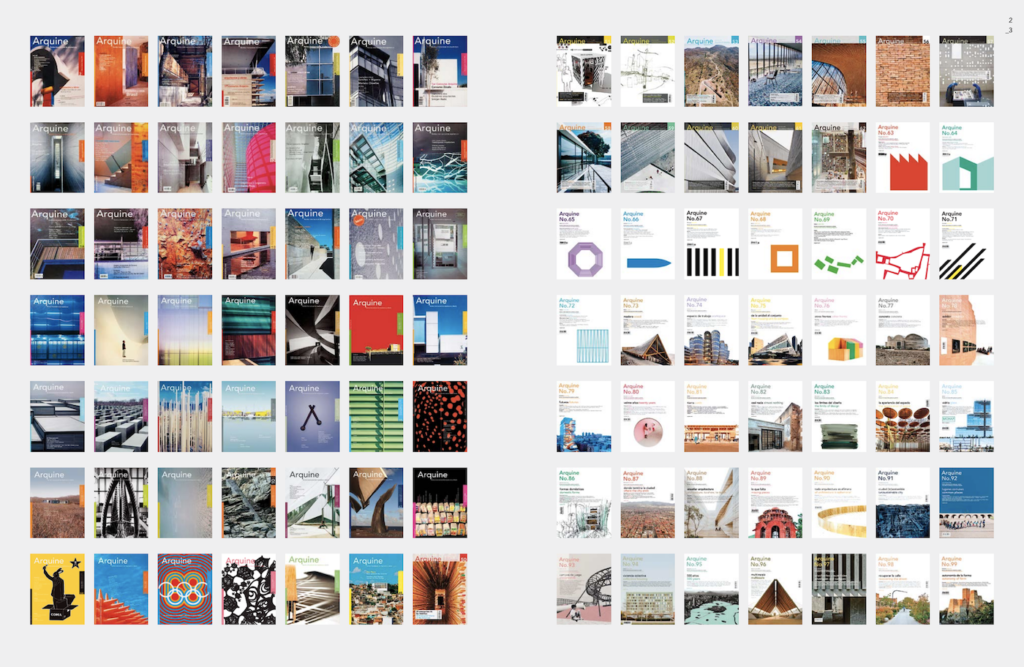Open the Arquine cover showing bare brick wall
This screenshot has width=1024, height=667.
903,71
